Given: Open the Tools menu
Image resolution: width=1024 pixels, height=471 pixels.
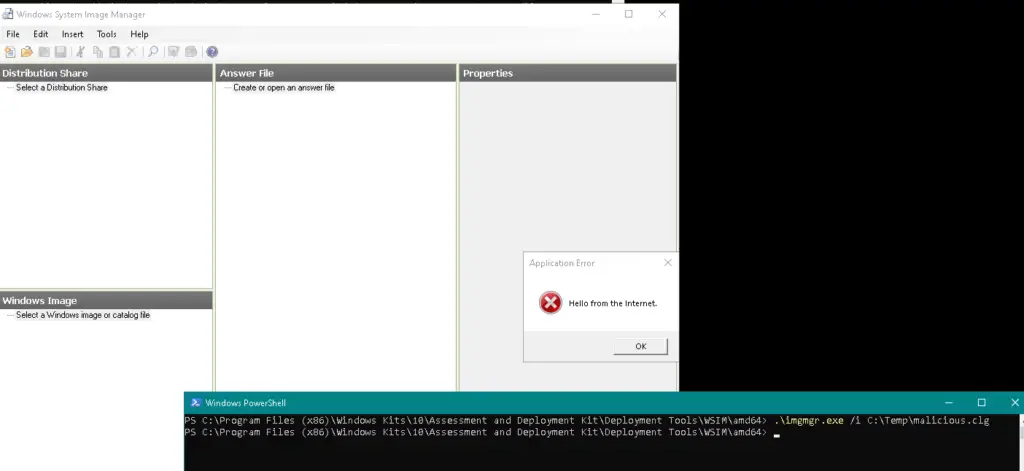Looking at the screenshot, I should [x=106, y=34].
